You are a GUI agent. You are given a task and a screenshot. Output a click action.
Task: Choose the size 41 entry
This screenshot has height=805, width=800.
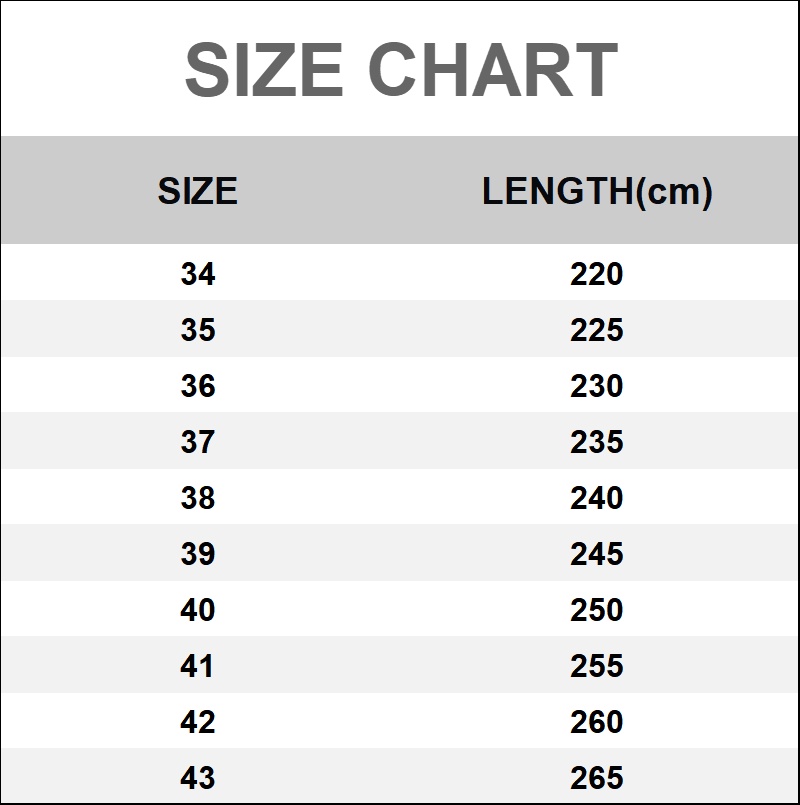198,666
